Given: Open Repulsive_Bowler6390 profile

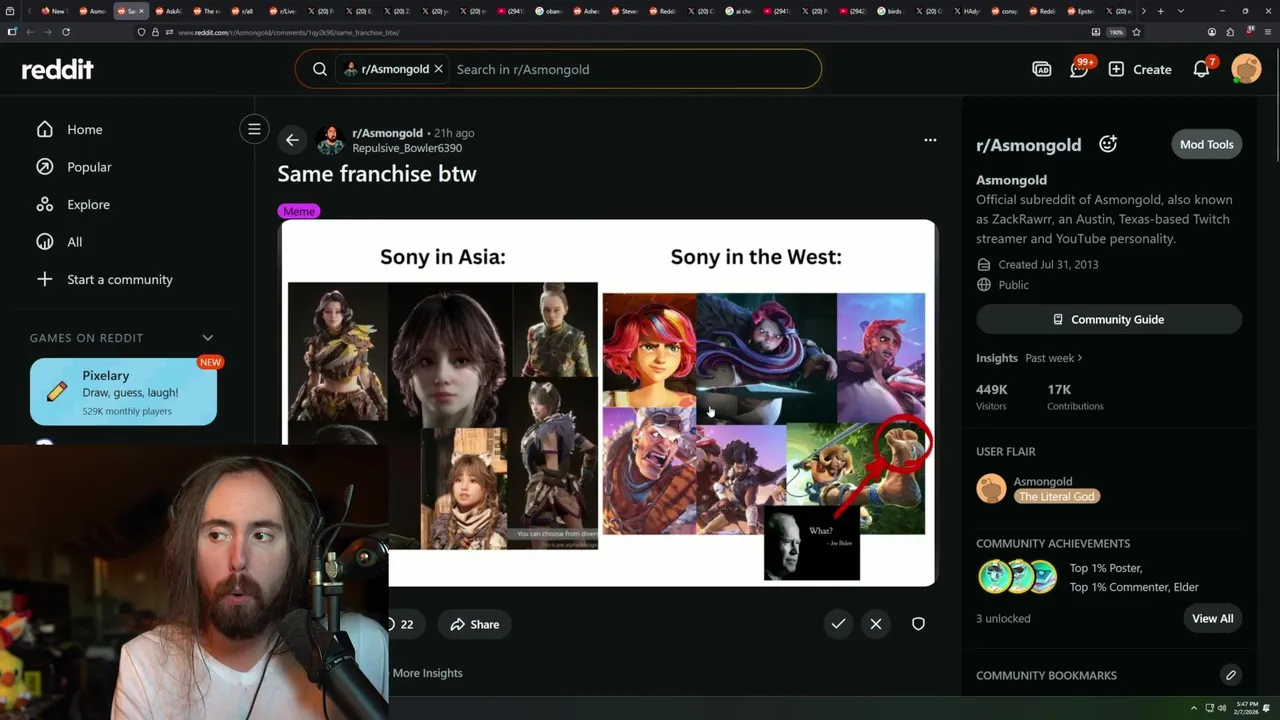Looking at the screenshot, I should [407, 148].
